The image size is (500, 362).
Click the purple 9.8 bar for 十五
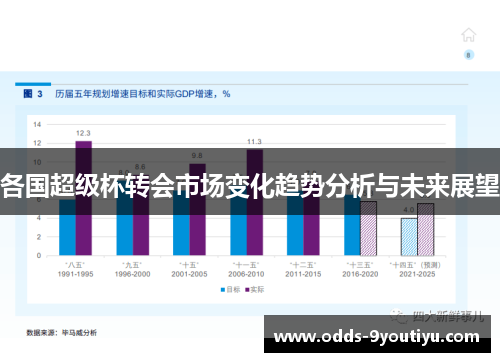coord(197,210)
